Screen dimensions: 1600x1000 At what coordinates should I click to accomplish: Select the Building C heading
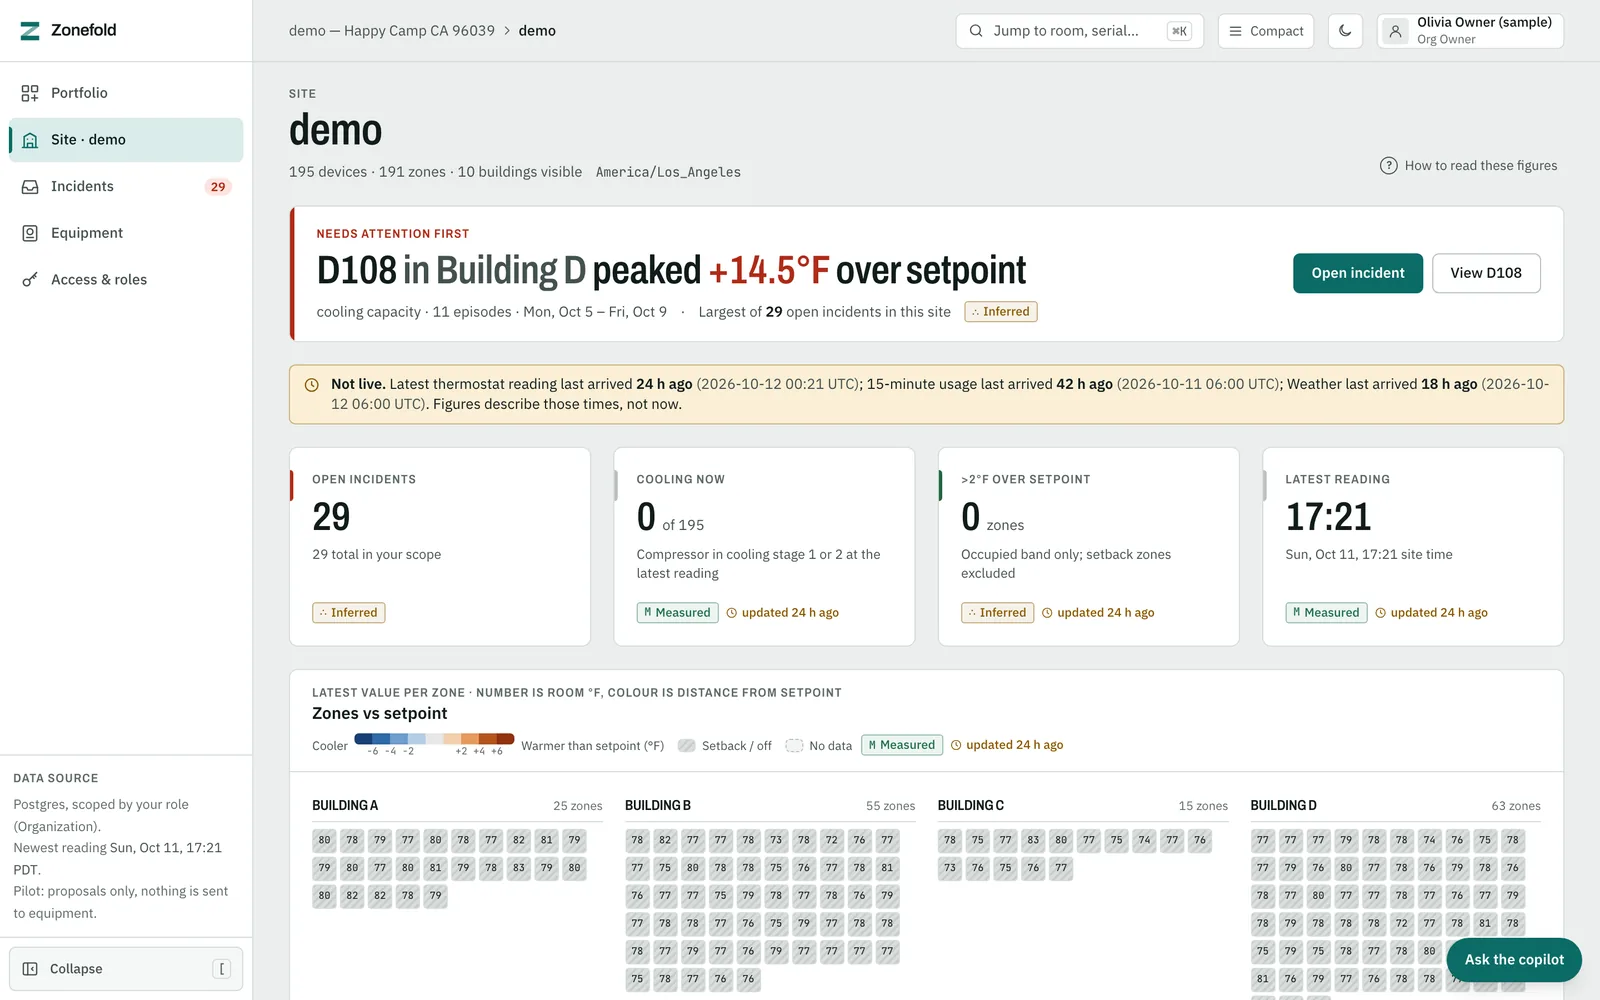[971, 806]
